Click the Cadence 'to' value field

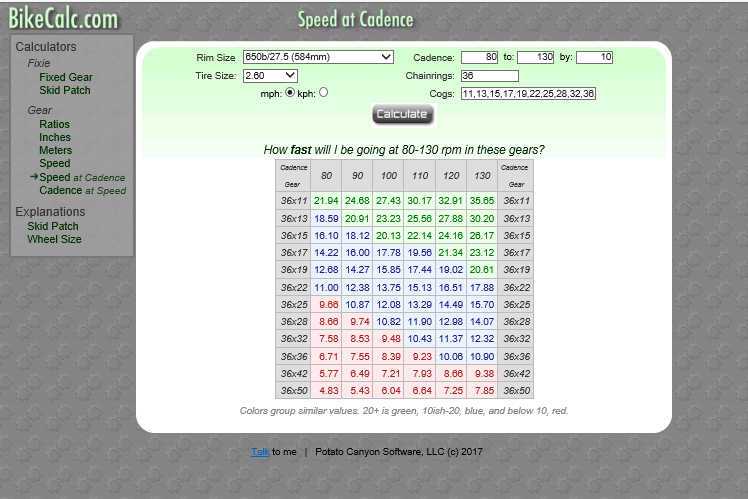coord(535,57)
